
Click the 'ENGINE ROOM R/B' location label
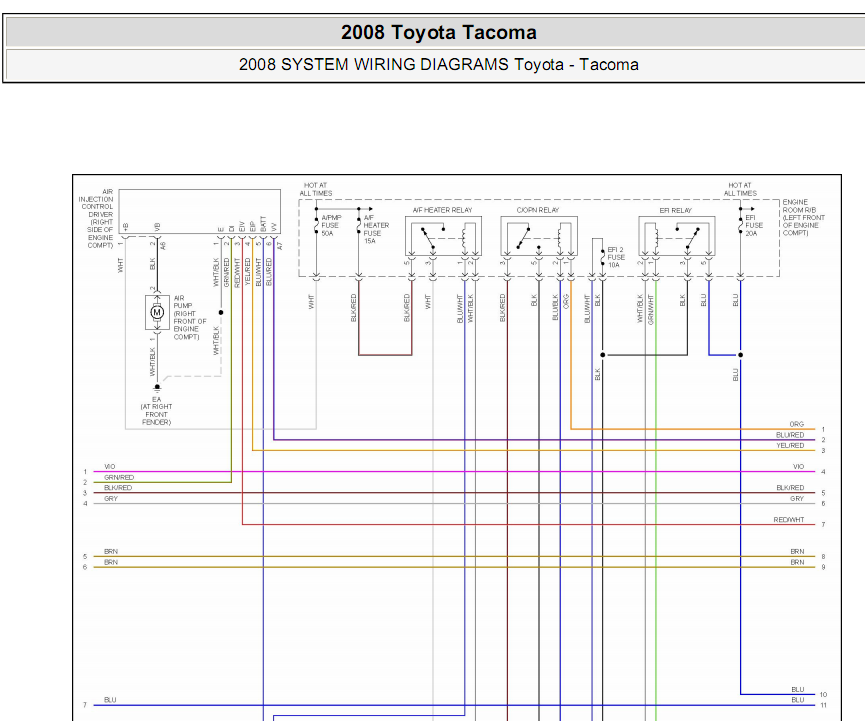point(803,217)
